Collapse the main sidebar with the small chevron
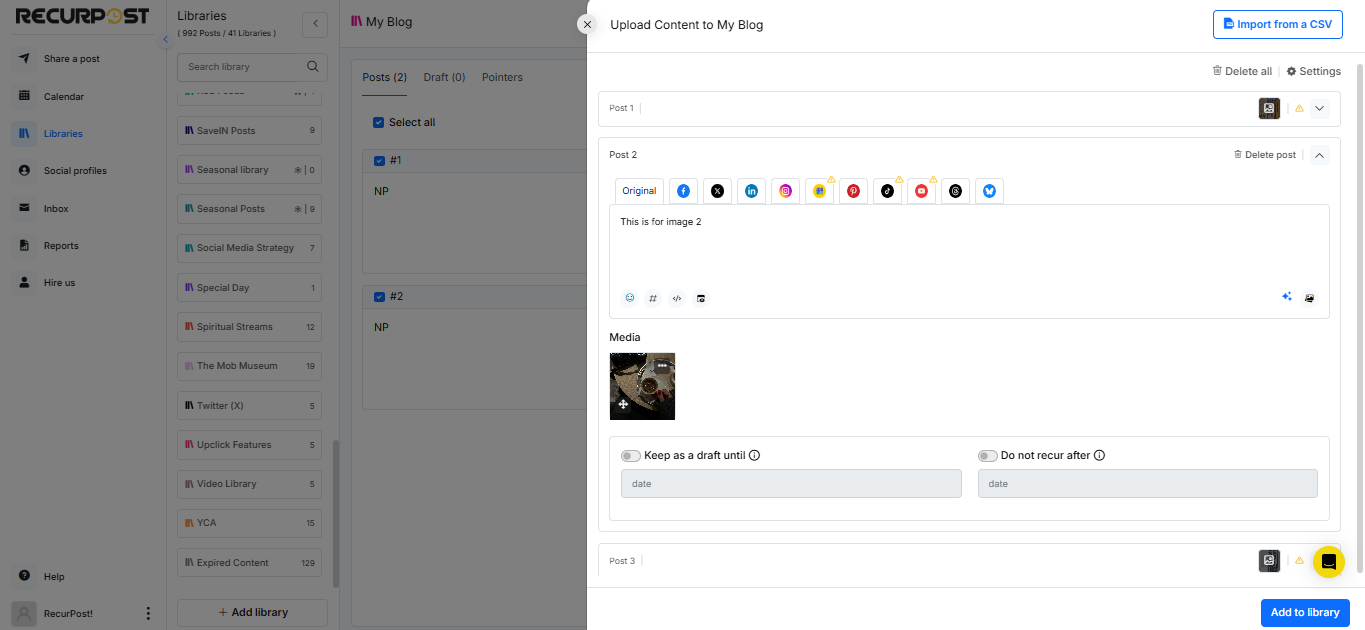The width and height of the screenshot is (1365, 630). (x=166, y=39)
